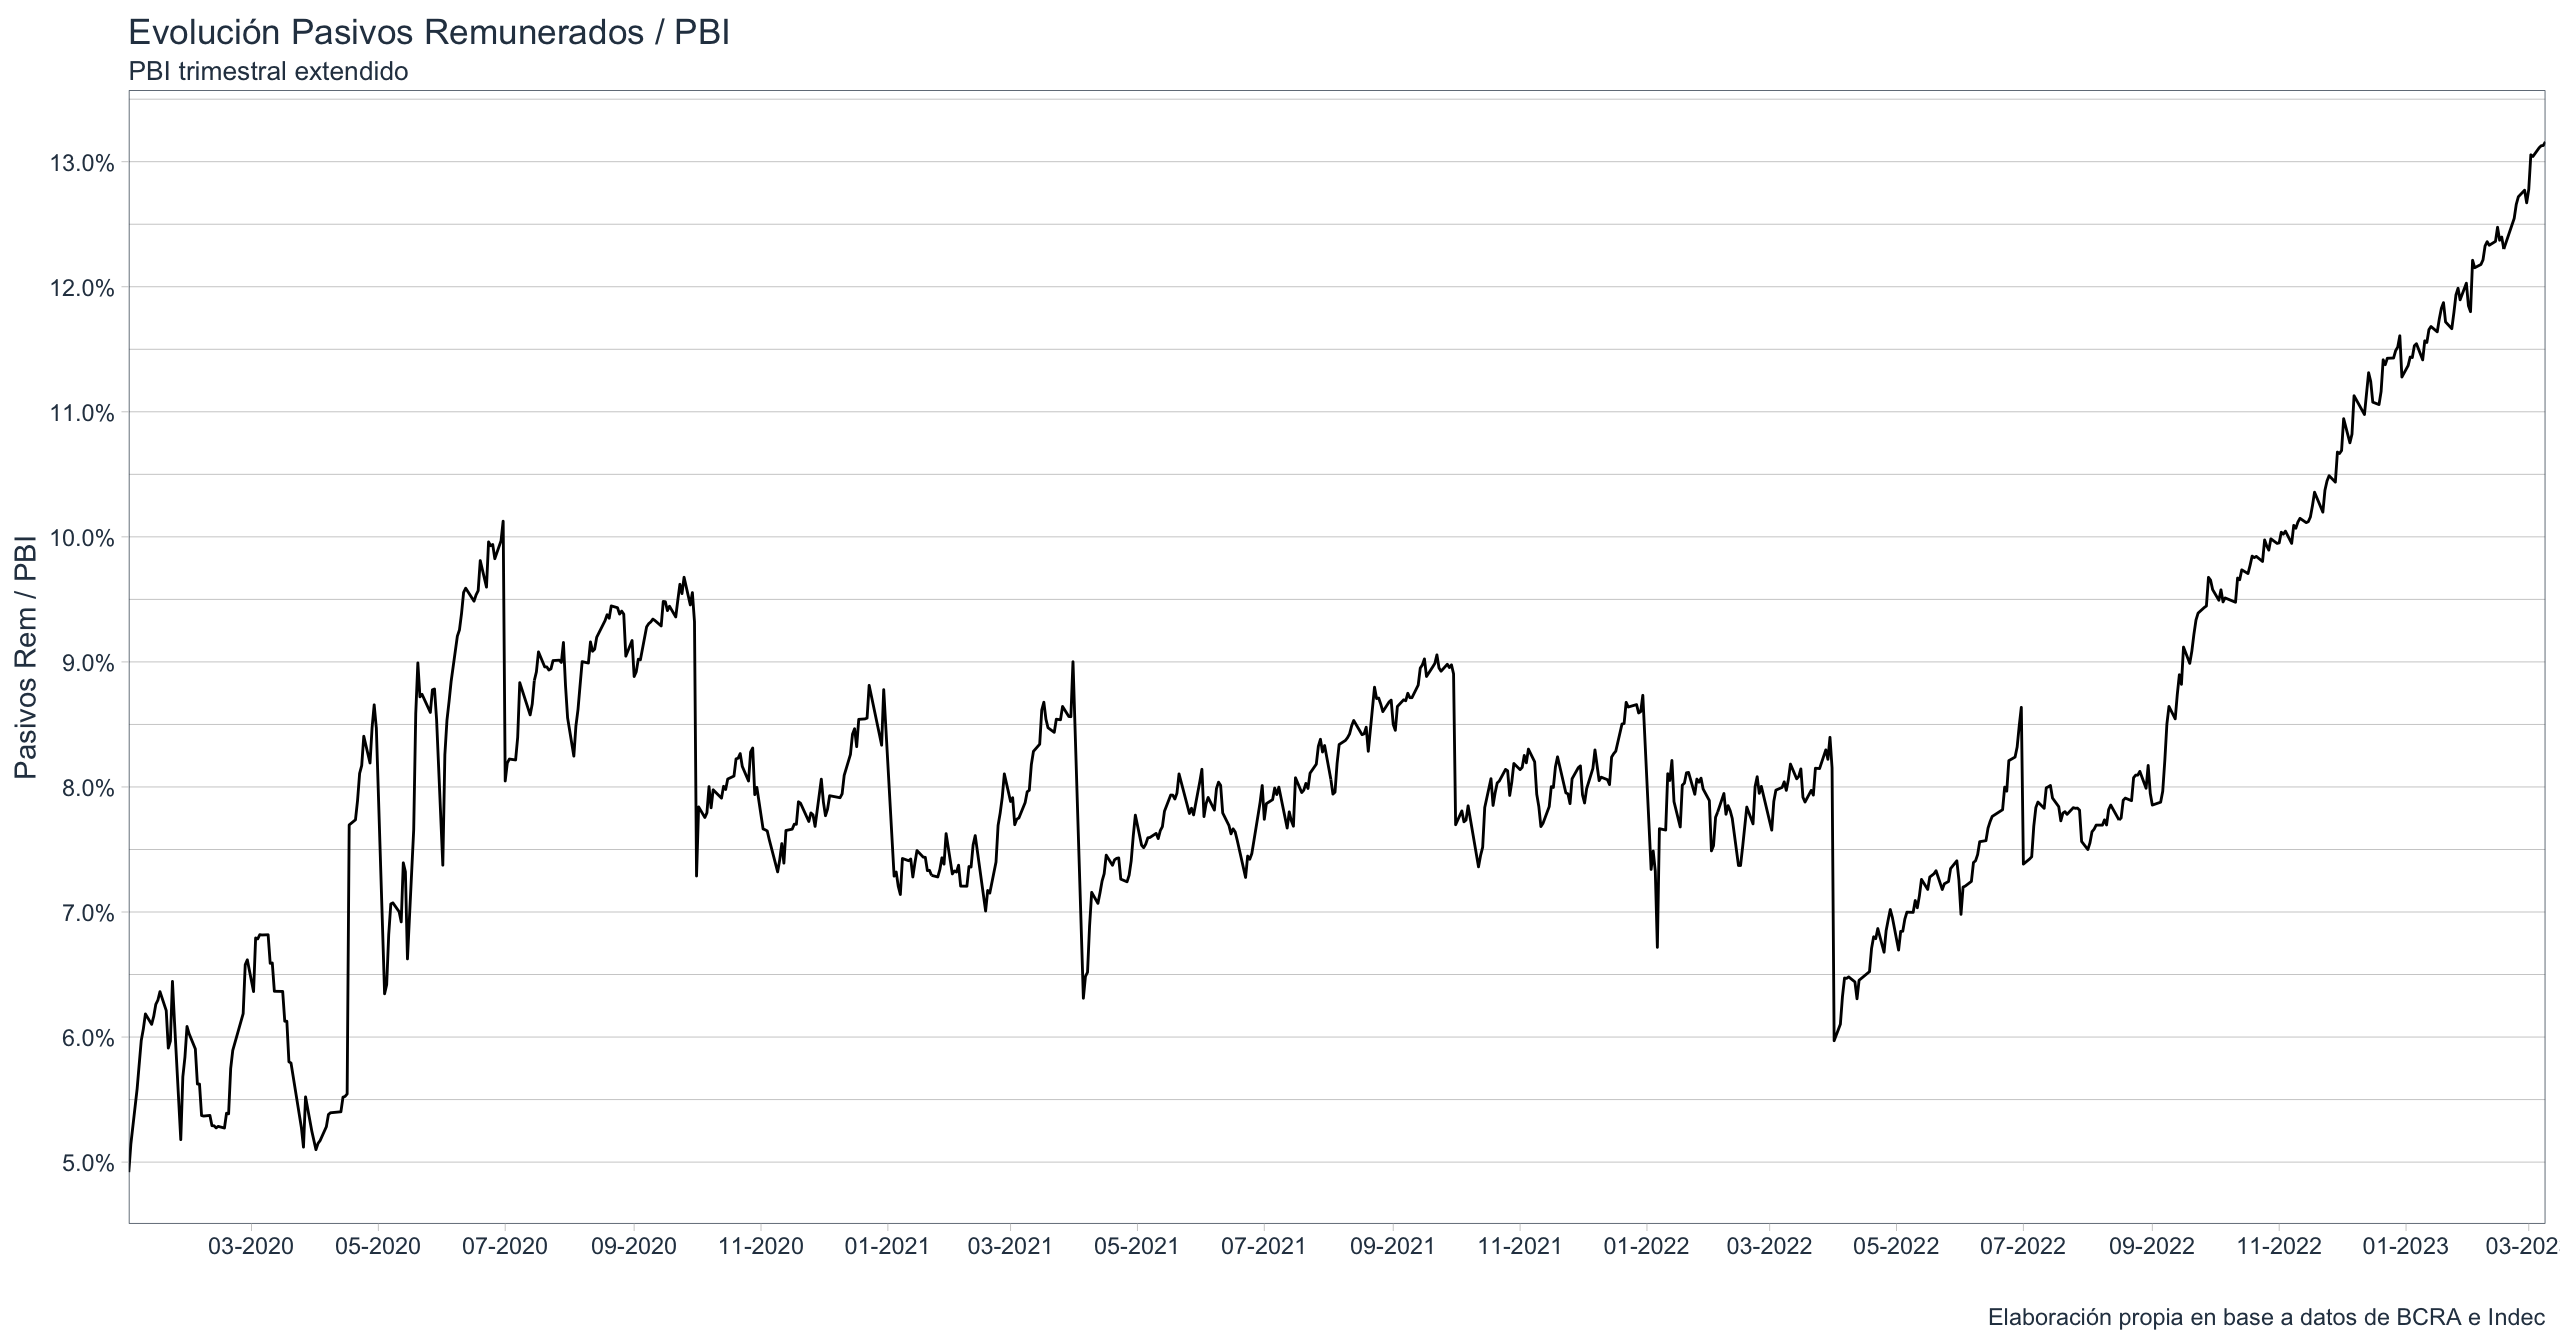Screen dimensions: 2560x1344
Task: Select the 07-2020 date label on x-axis
Action: pos(505,1246)
